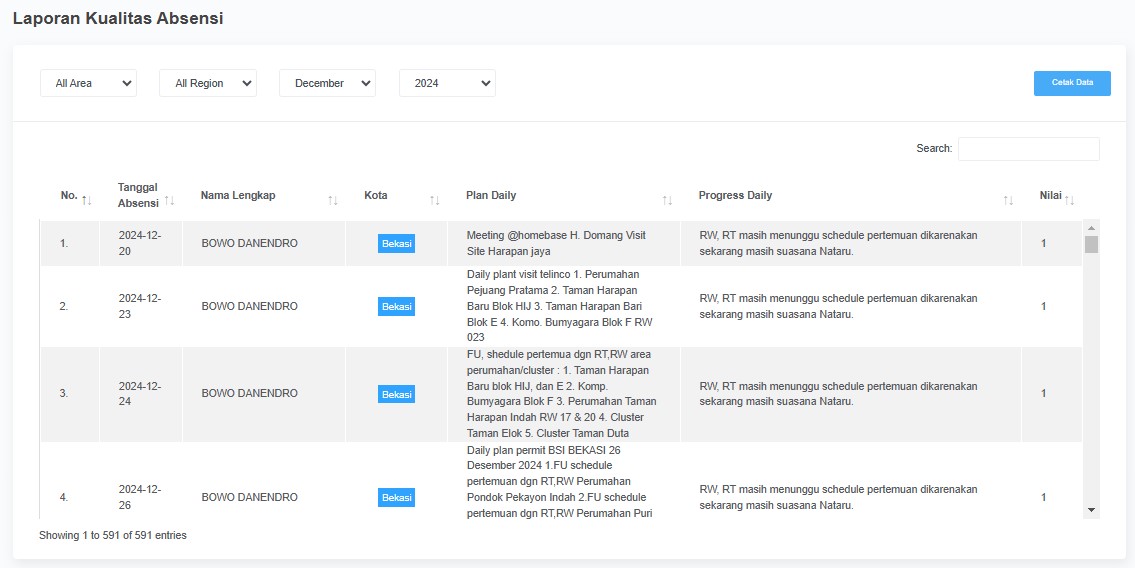Sort by Progress Daily arrows icon
The width and height of the screenshot is (1135, 568).
(1008, 201)
